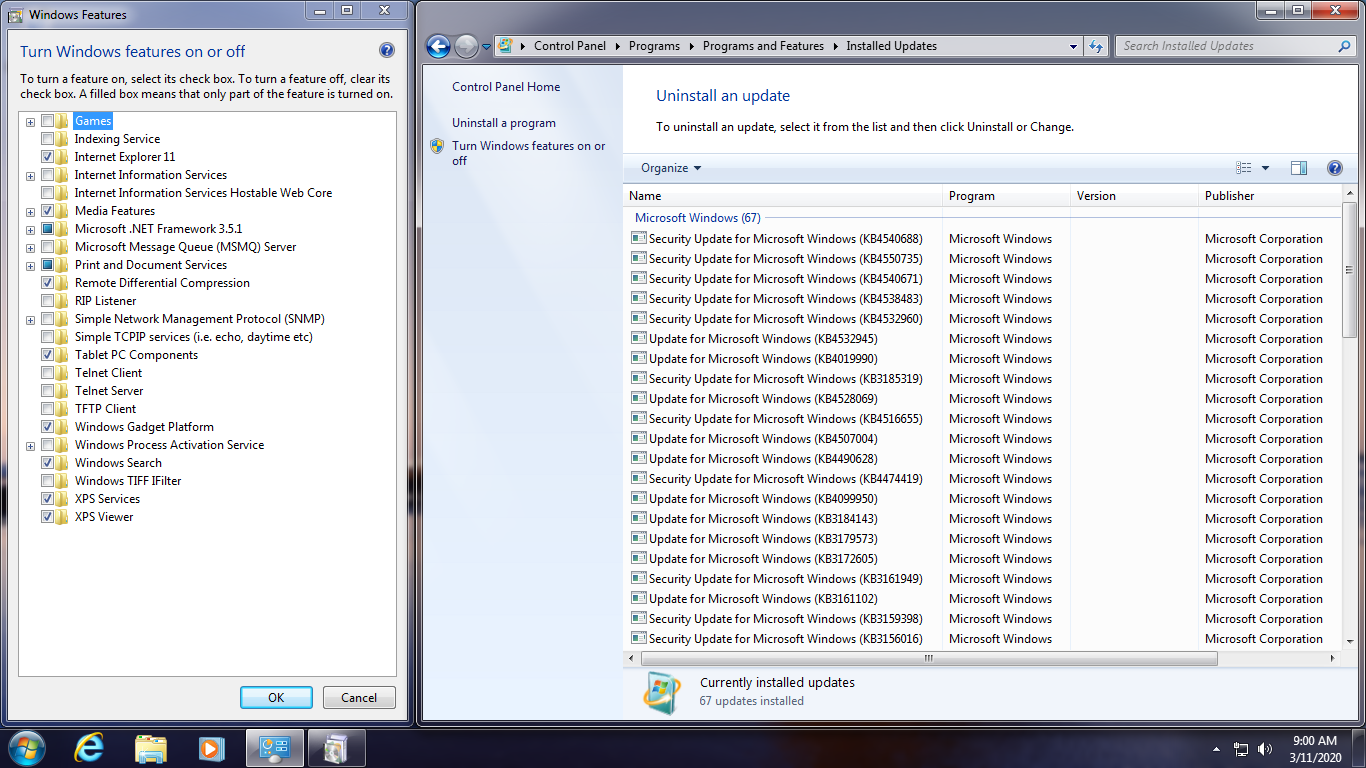
Task: Open address bar history dropdown
Action: (1073, 46)
